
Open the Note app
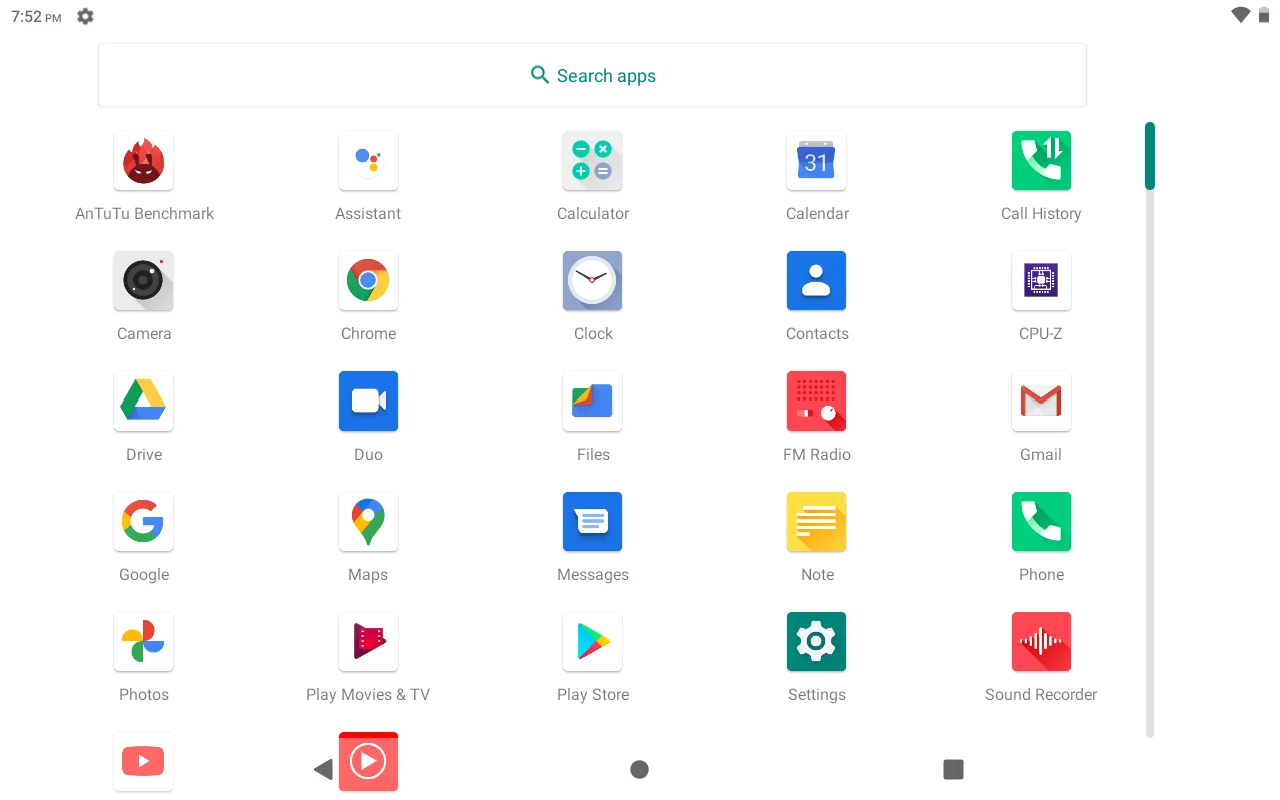point(817,522)
